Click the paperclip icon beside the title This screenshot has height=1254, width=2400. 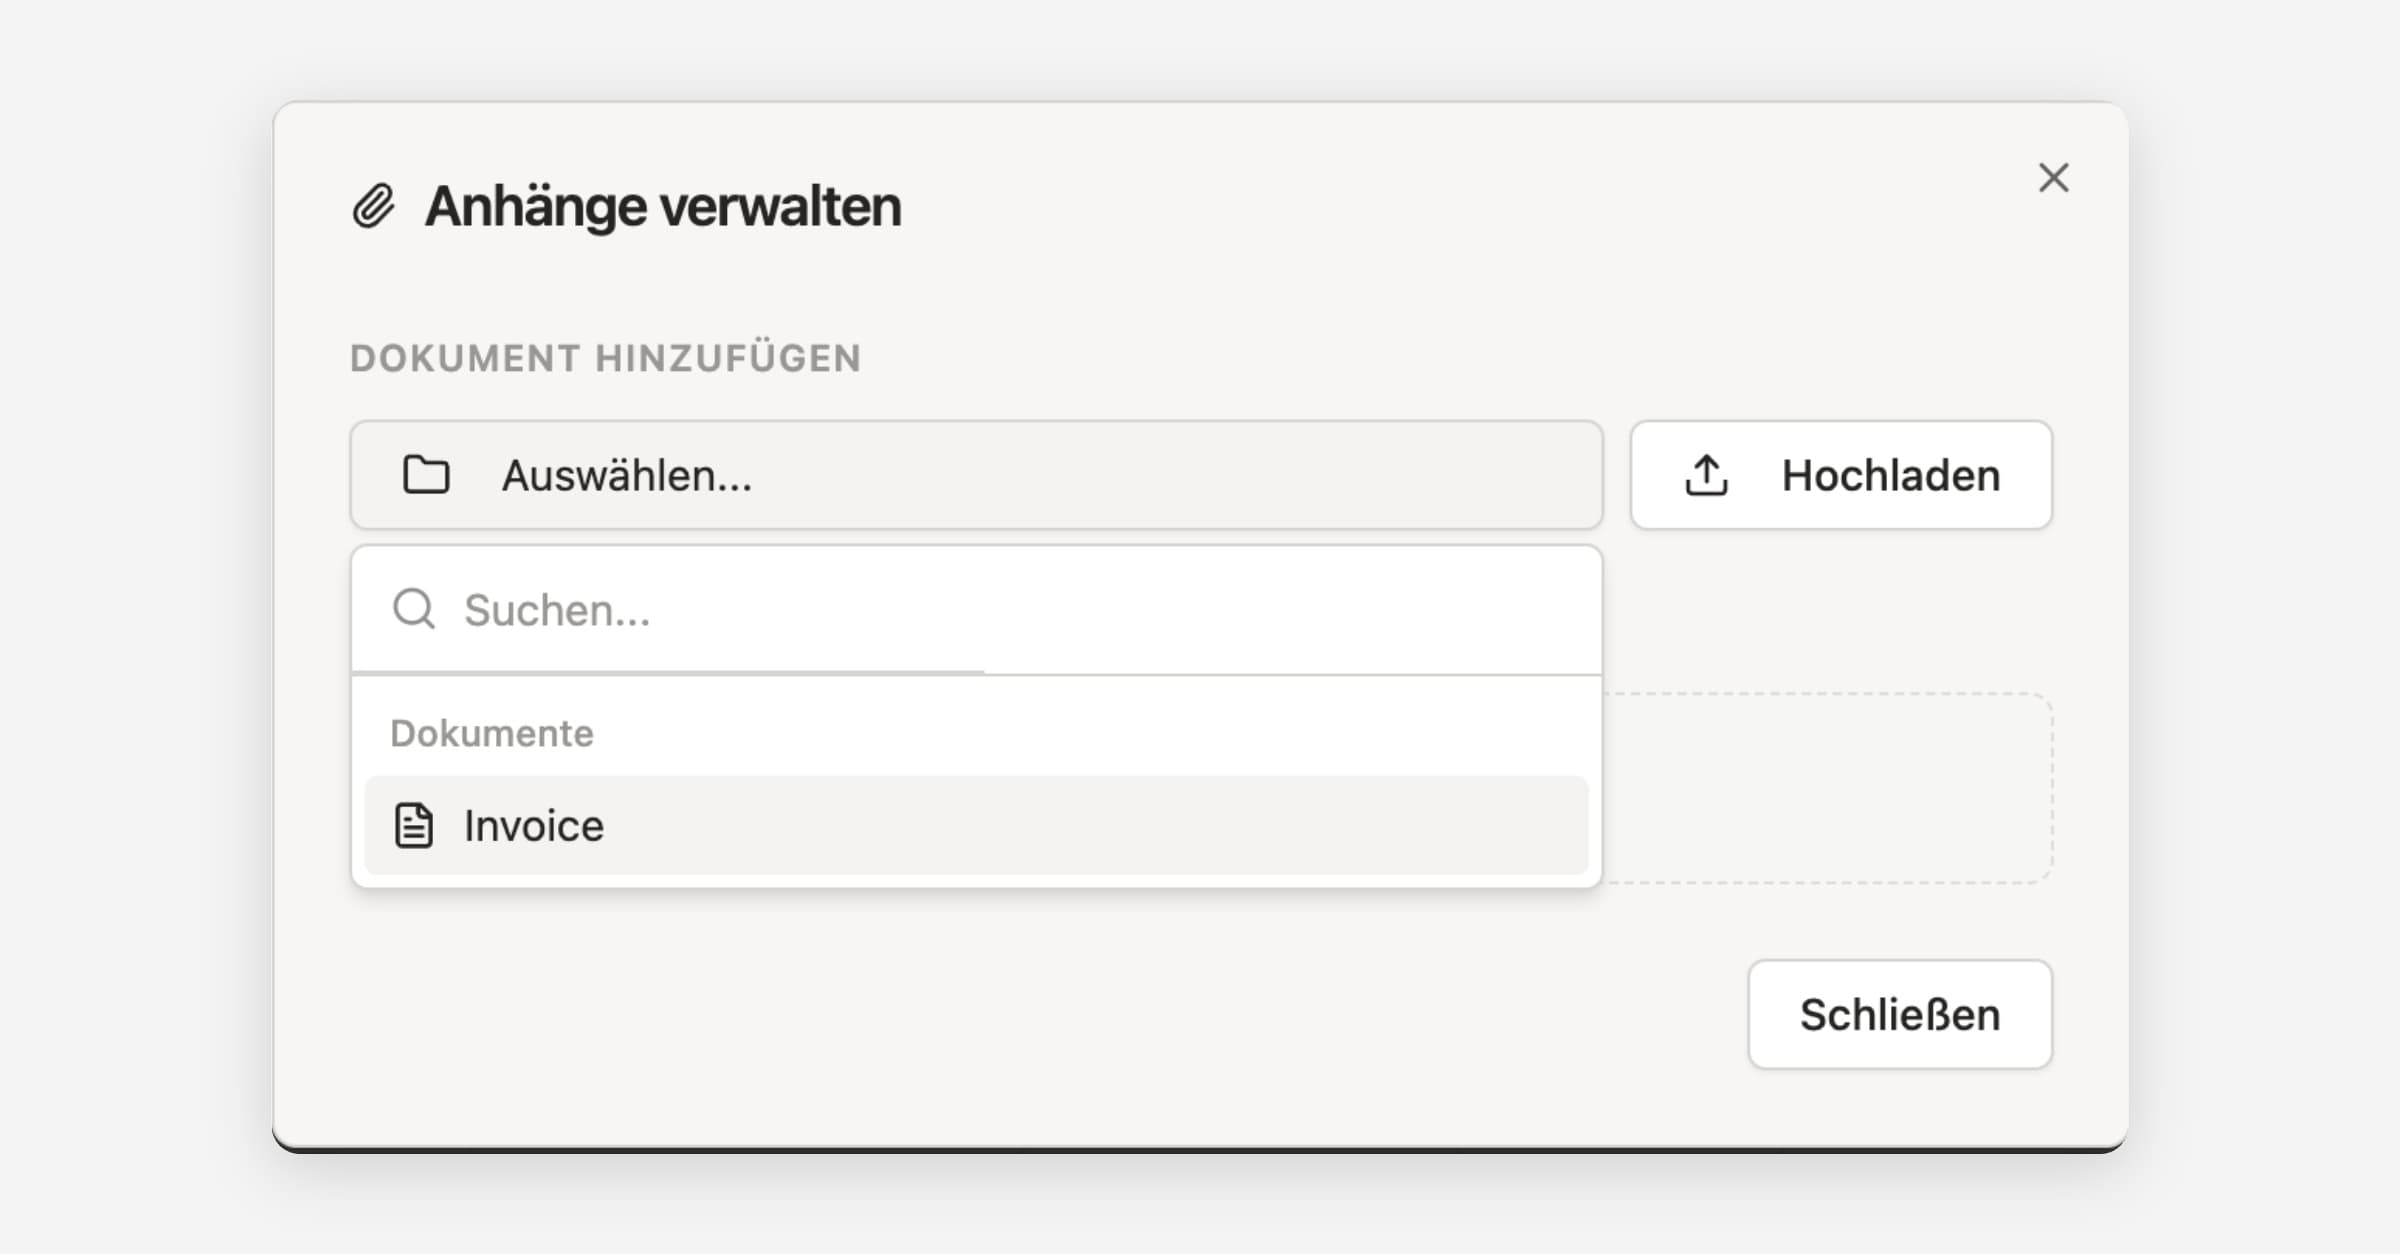tap(373, 206)
